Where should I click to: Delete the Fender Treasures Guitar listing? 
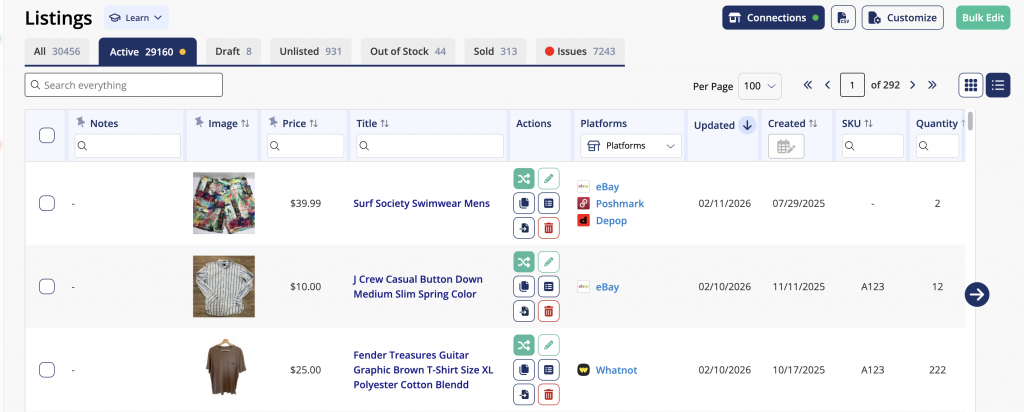point(548,394)
